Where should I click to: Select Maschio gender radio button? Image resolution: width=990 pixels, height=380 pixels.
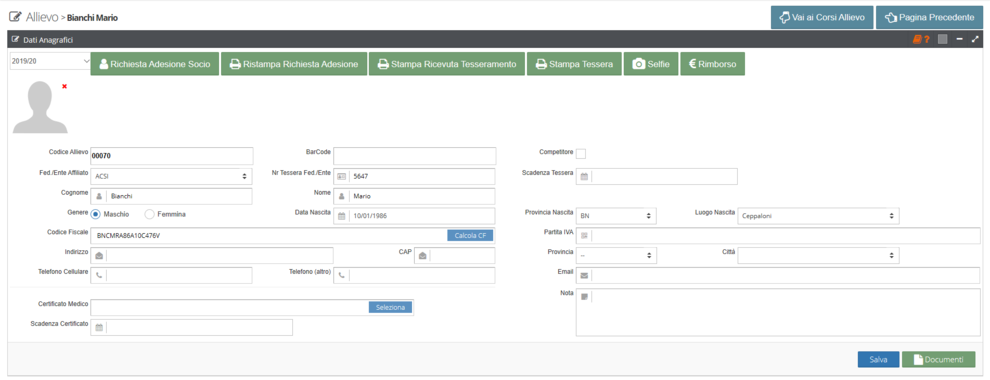click(x=96, y=214)
